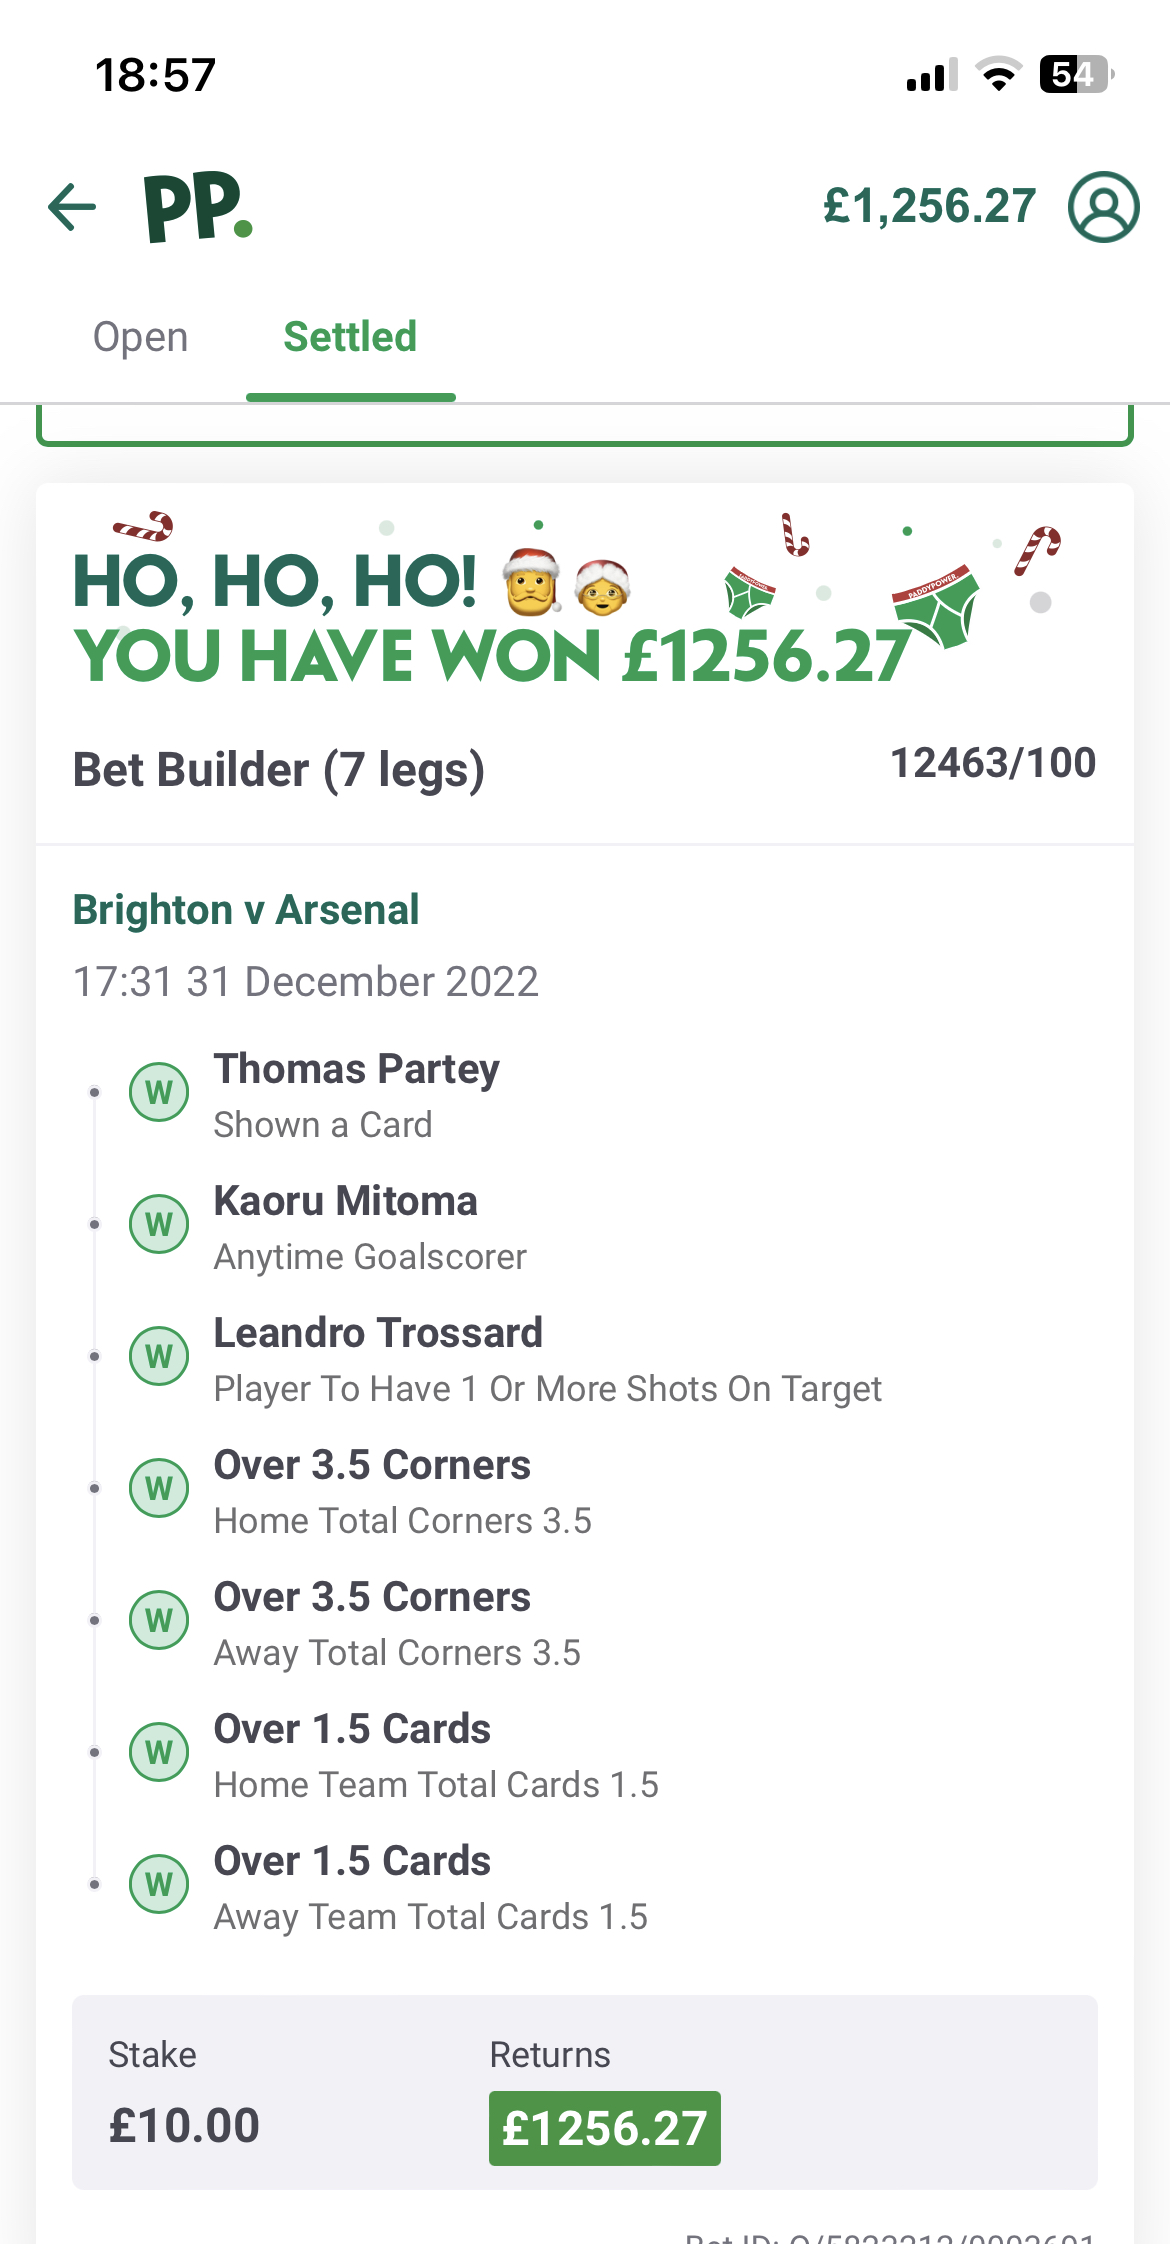Select the Settled tab

coord(350,337)
